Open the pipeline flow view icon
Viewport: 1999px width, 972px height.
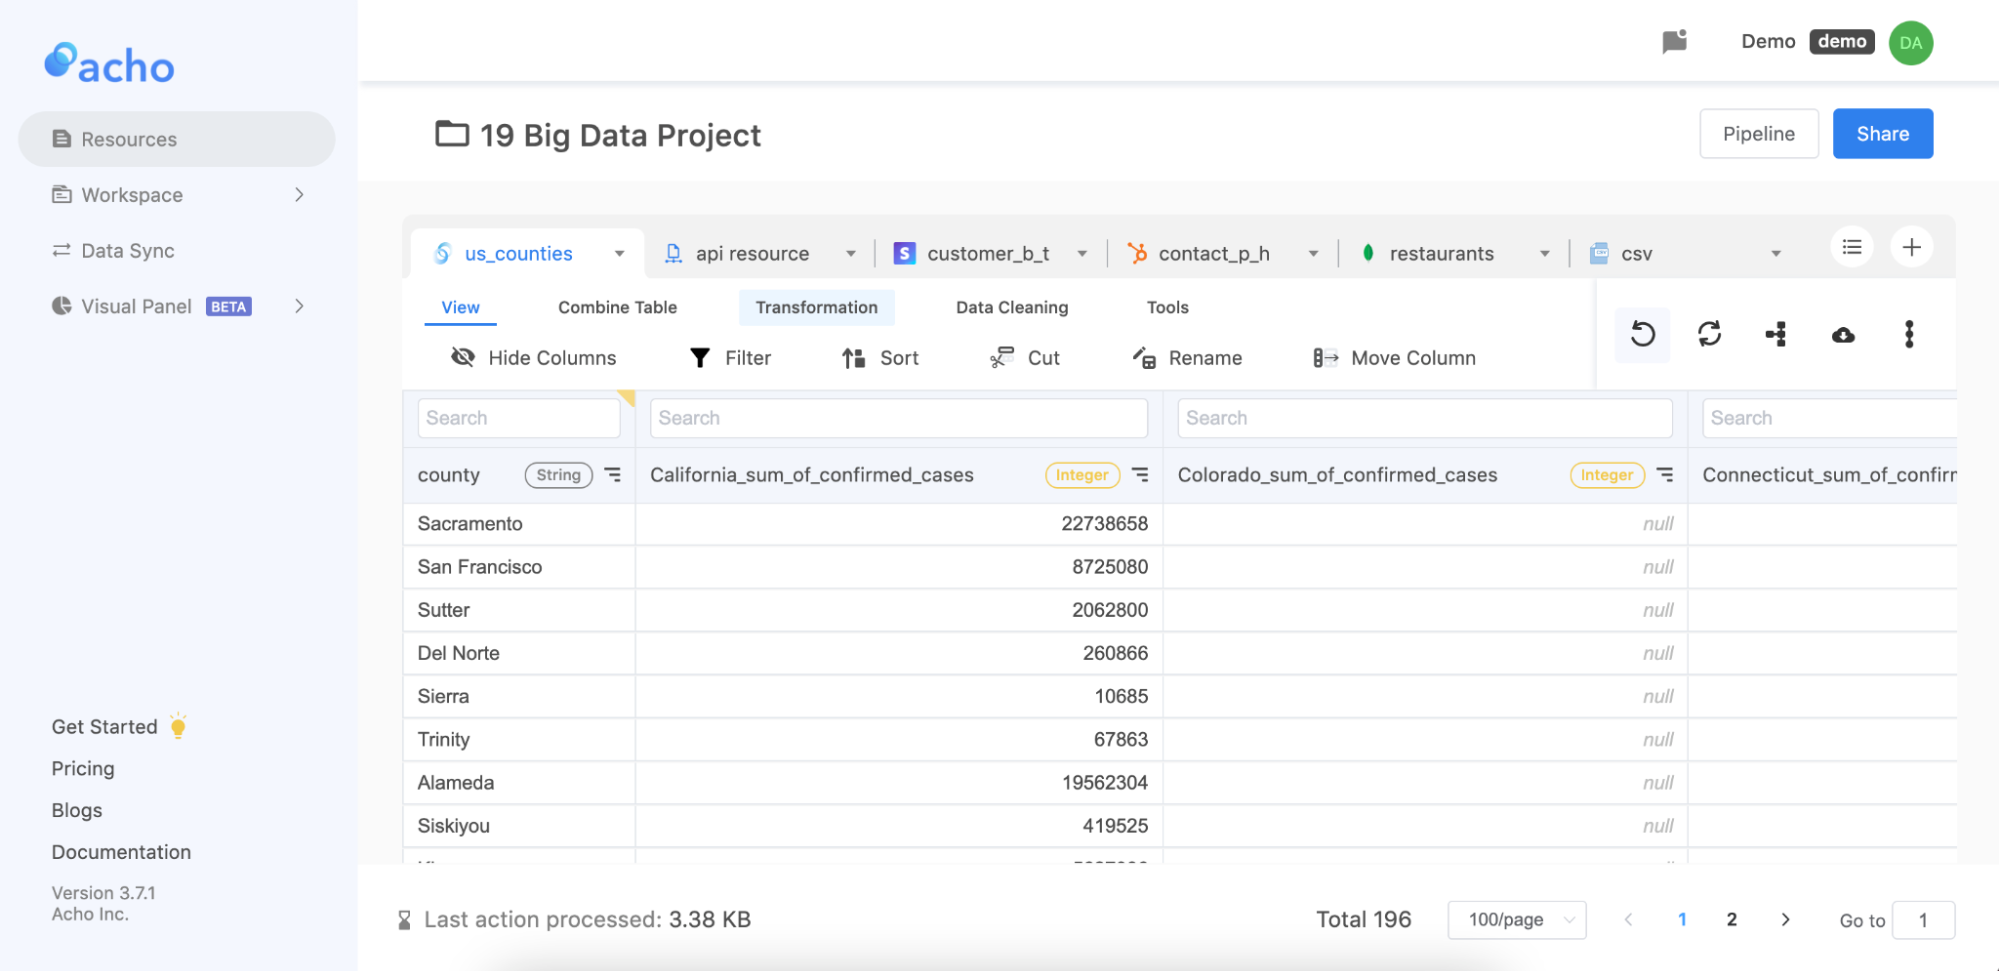click(x=1776, y=335)
